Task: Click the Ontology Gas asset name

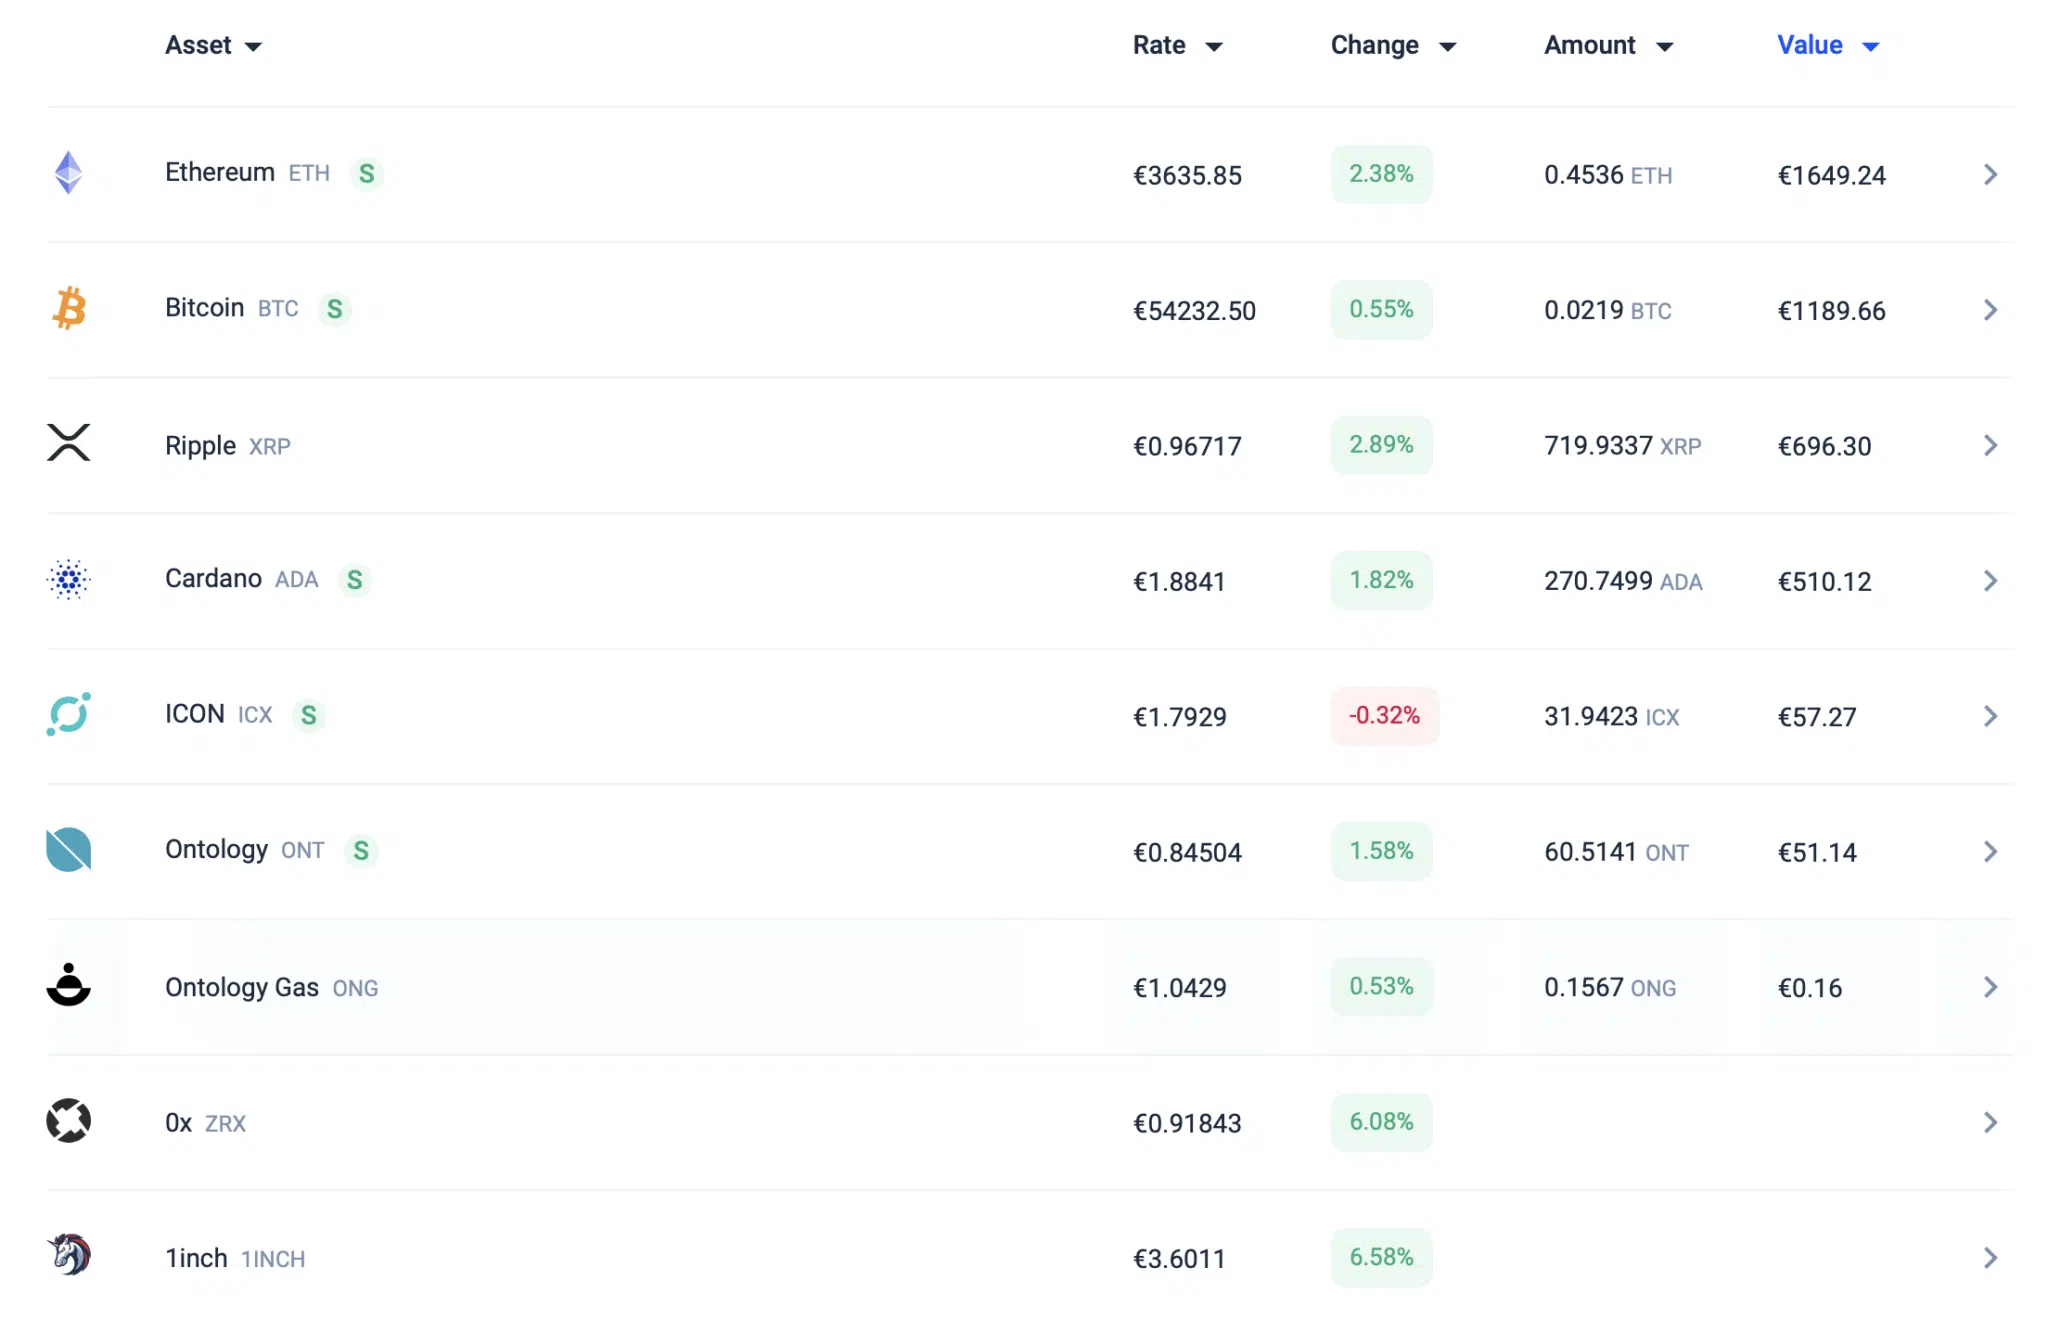Action: 242,987
